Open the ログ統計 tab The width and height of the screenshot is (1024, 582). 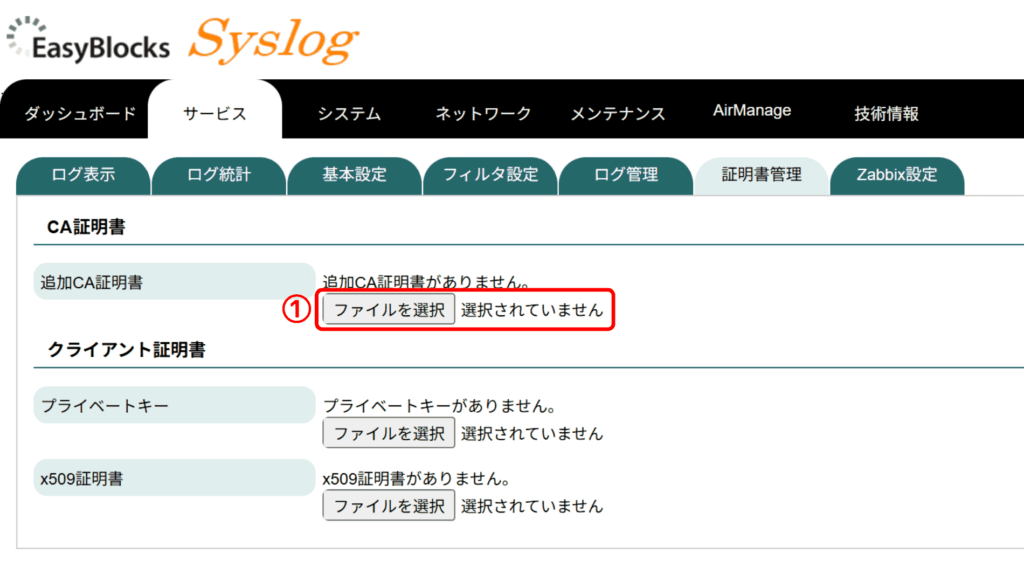219,175
